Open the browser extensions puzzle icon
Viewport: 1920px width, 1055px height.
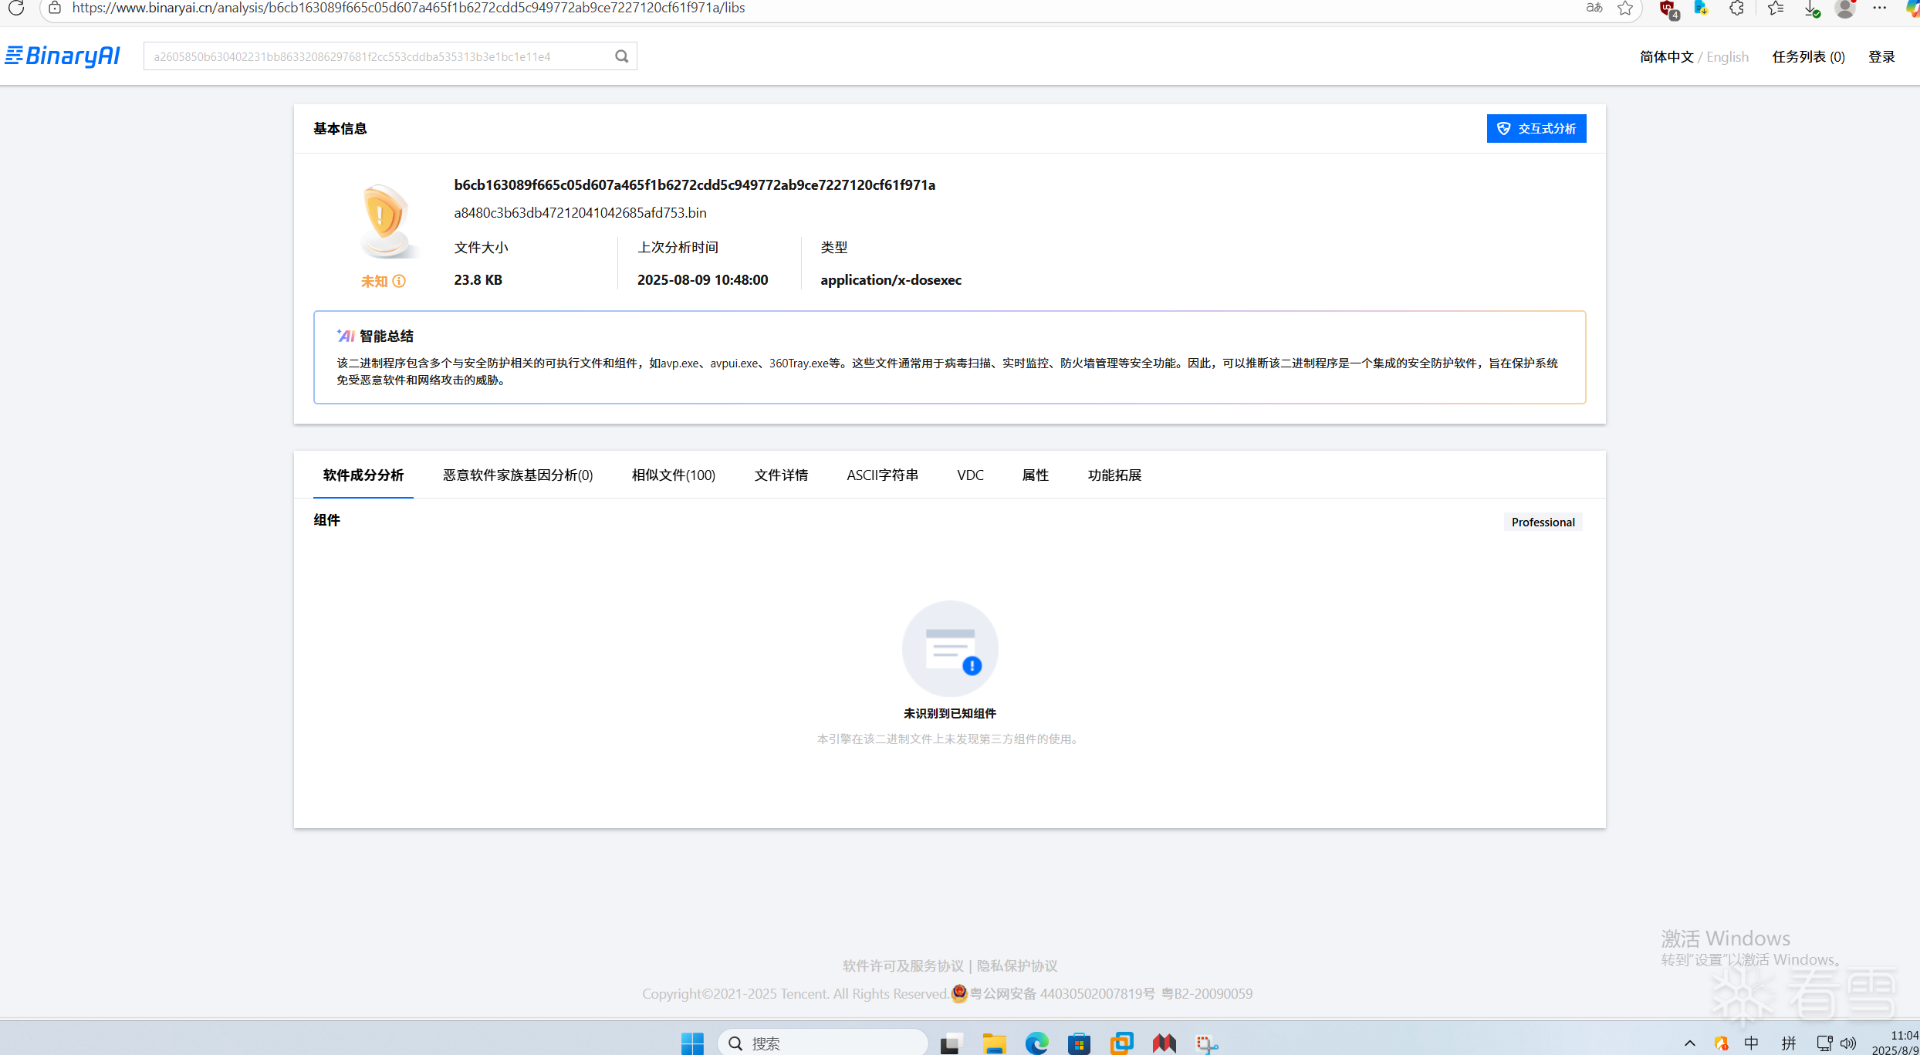pyautogui.click(x=1737, y=8)
